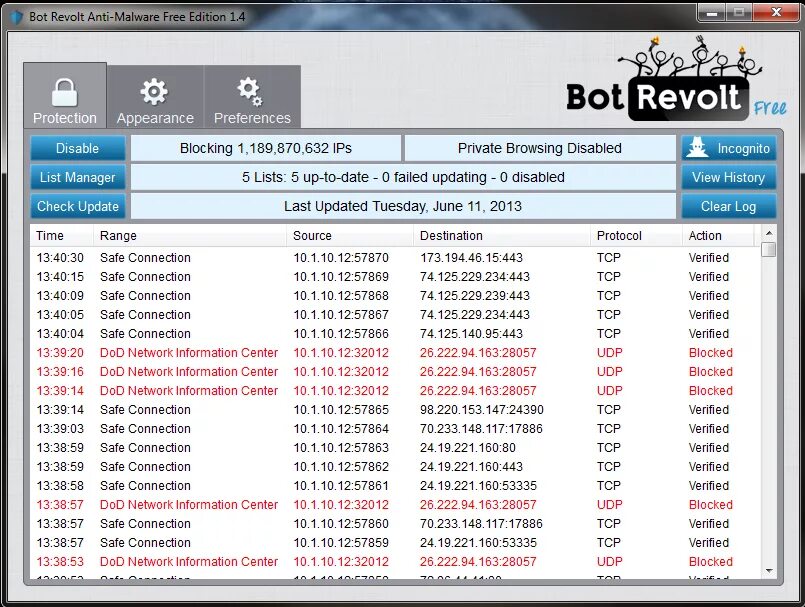The width and height of the screenshot is (805, 607).
Task: Open View History
Action: [729, 177]
